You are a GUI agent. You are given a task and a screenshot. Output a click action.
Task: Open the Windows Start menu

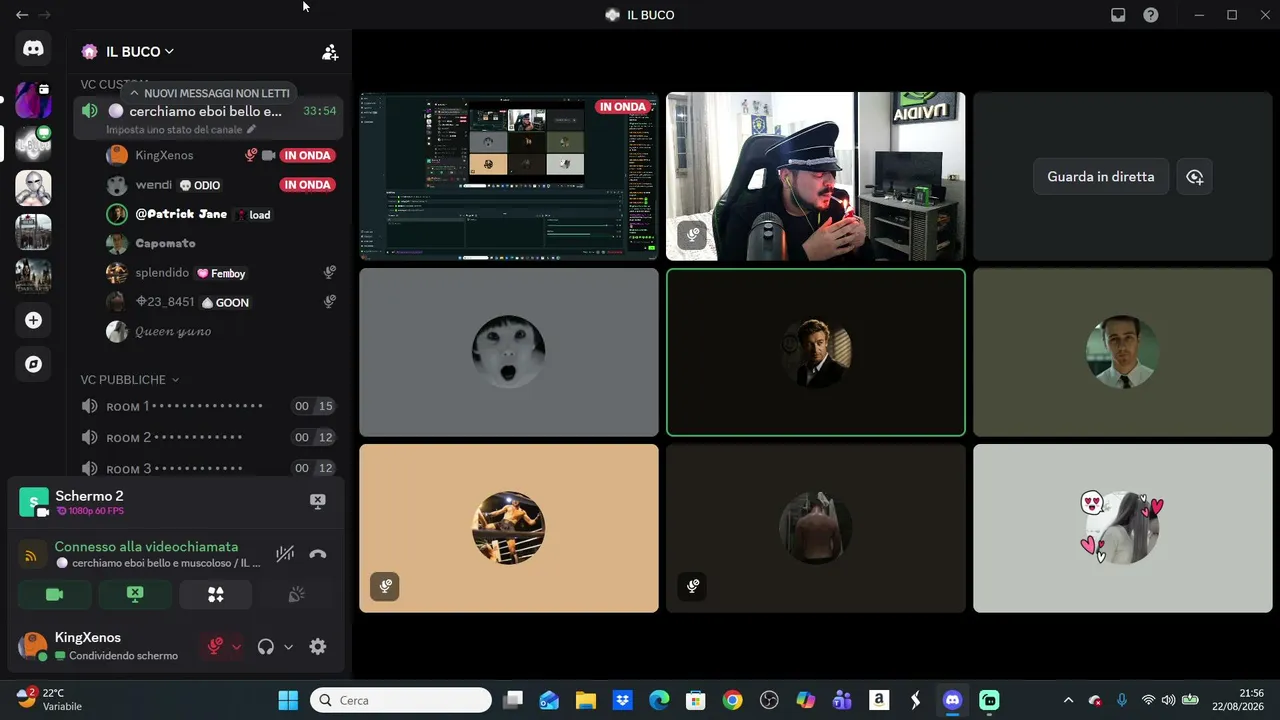point(288,700)
